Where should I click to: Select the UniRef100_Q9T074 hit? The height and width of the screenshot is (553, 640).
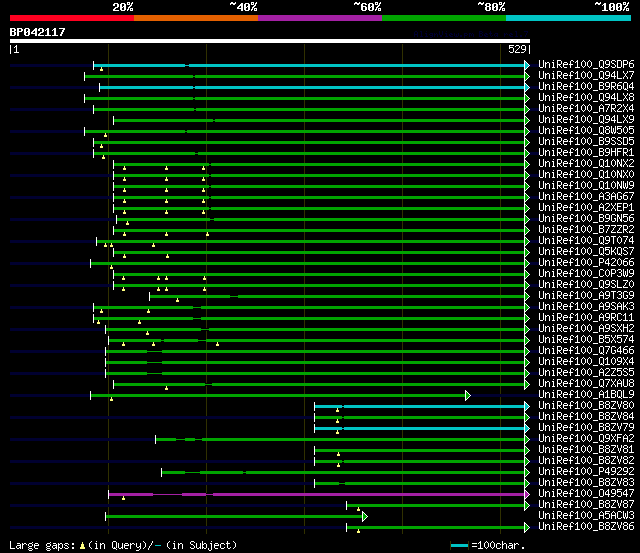(586, 241)
